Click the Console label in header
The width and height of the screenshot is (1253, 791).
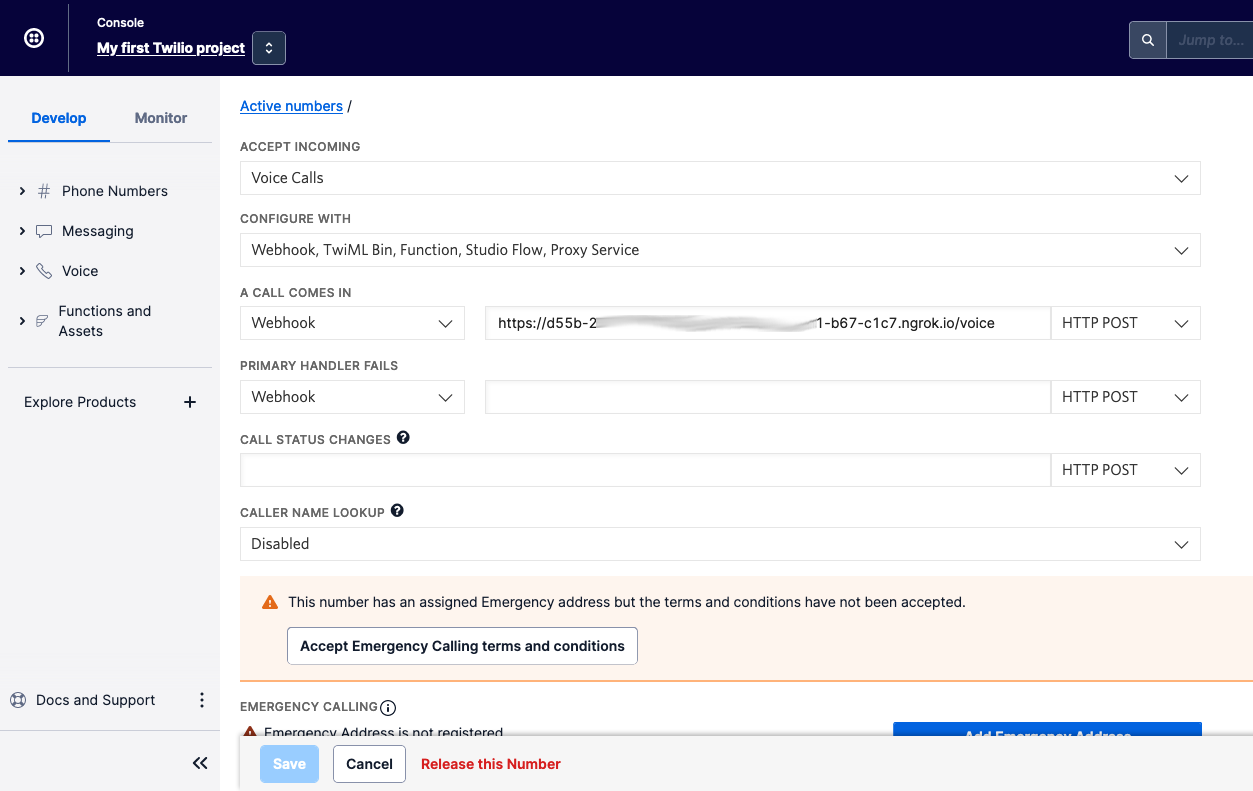120,22
